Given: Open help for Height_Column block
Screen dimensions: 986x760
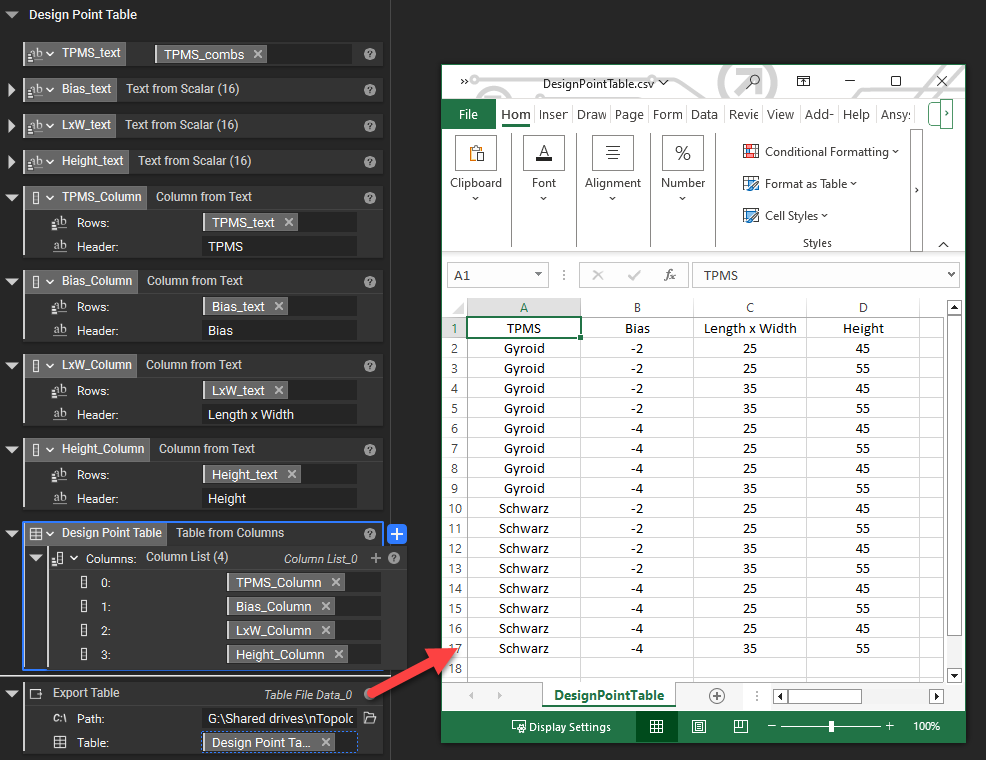Looking at the screenshot, I should [x=370, y=450].
